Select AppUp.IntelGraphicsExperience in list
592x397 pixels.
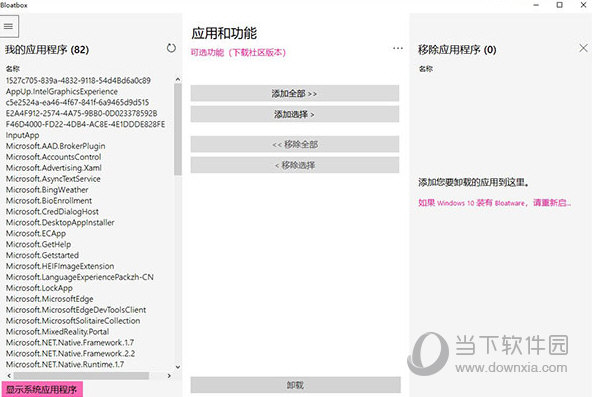62,91
